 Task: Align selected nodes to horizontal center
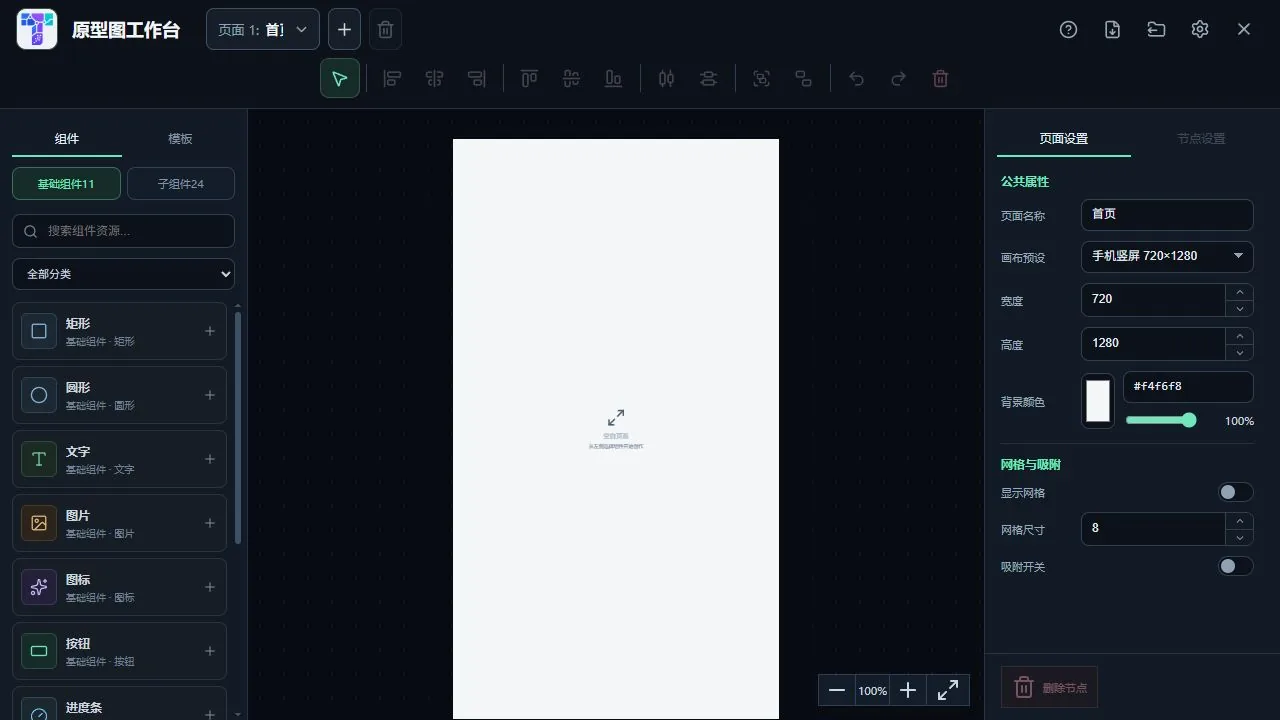(434, 79)
